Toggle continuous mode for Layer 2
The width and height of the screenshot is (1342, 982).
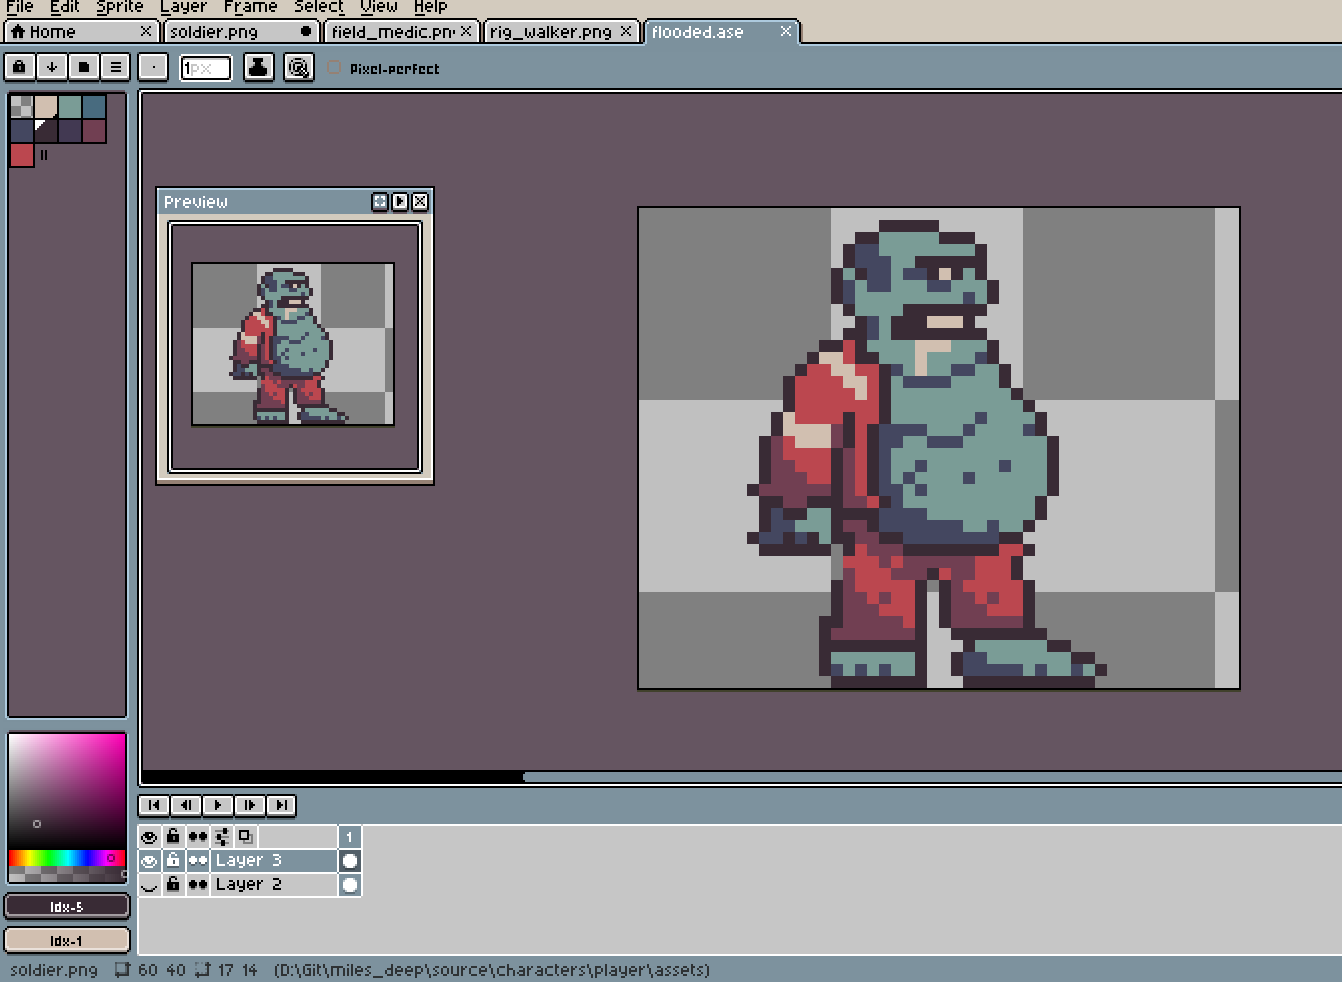click(x=197, y=885)
